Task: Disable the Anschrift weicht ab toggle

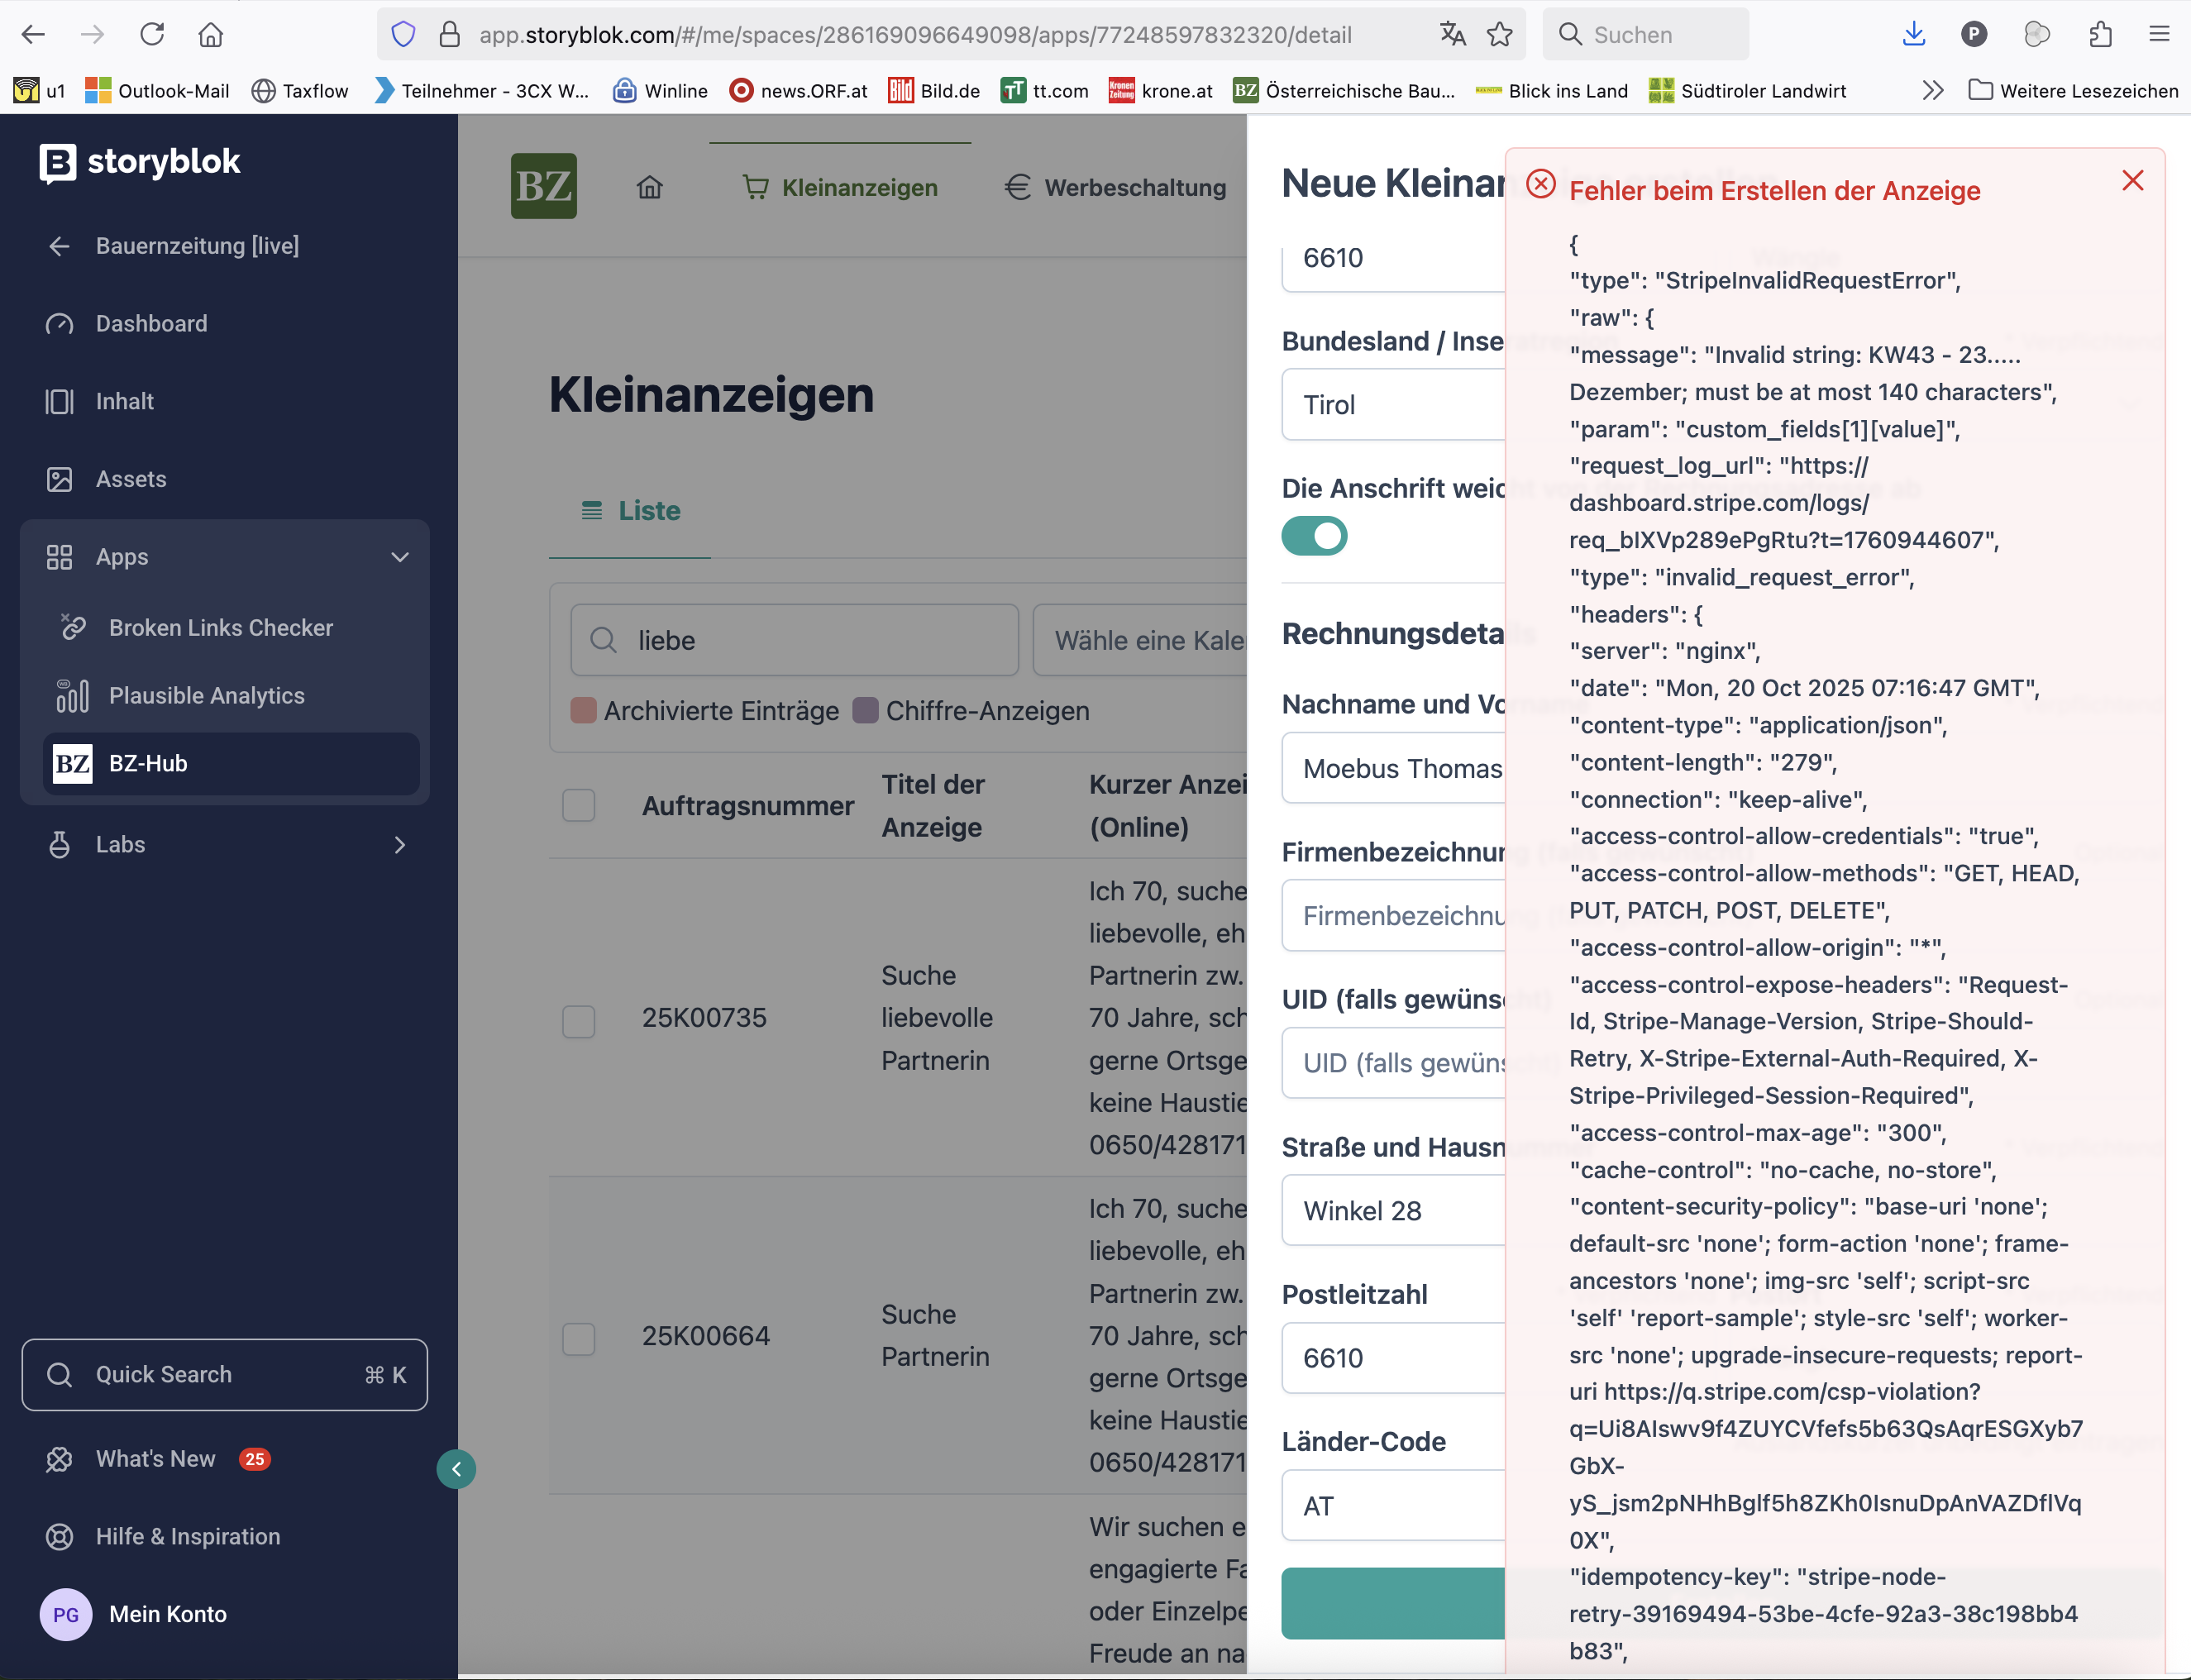Action: pyautogui.click(x=1314, y=536)
